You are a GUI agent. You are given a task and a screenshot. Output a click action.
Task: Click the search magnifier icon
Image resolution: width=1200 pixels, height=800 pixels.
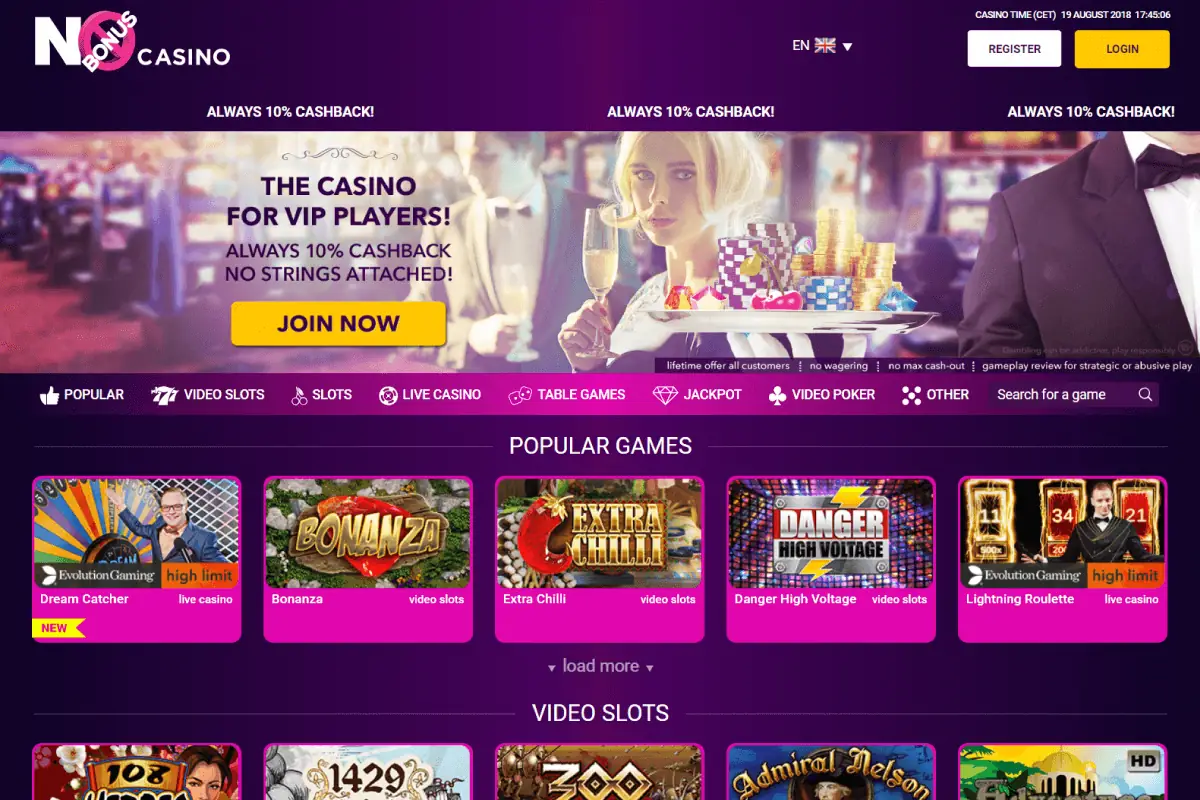[x=1145, y=394]
